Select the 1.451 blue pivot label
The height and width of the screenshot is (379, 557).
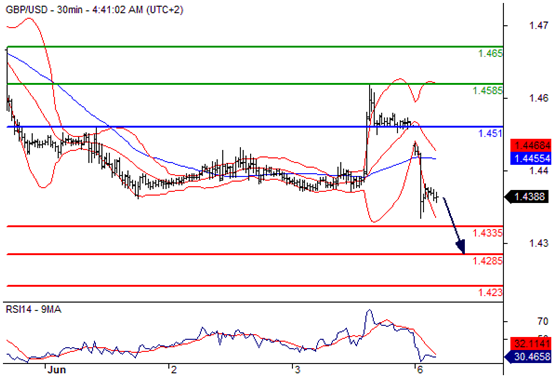point(491,134)
